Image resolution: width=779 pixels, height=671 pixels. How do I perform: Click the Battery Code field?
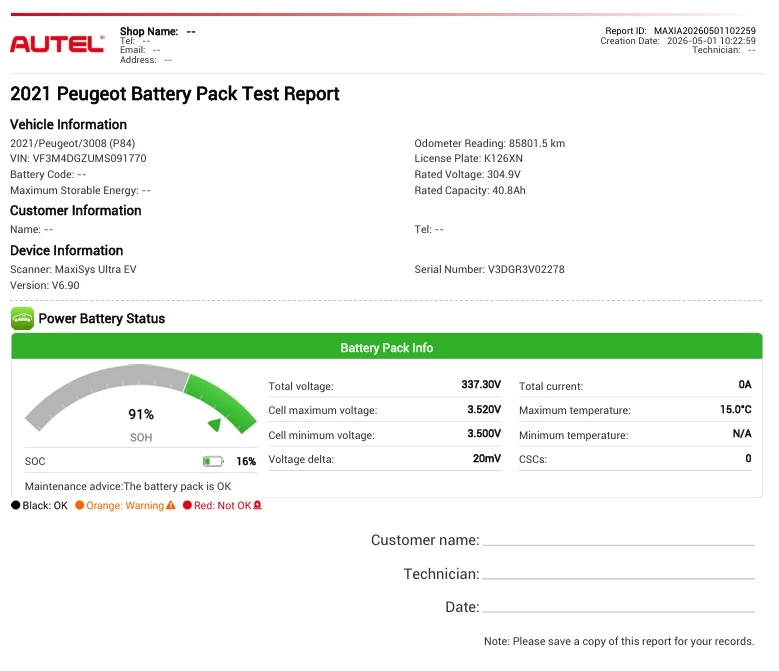48,174
